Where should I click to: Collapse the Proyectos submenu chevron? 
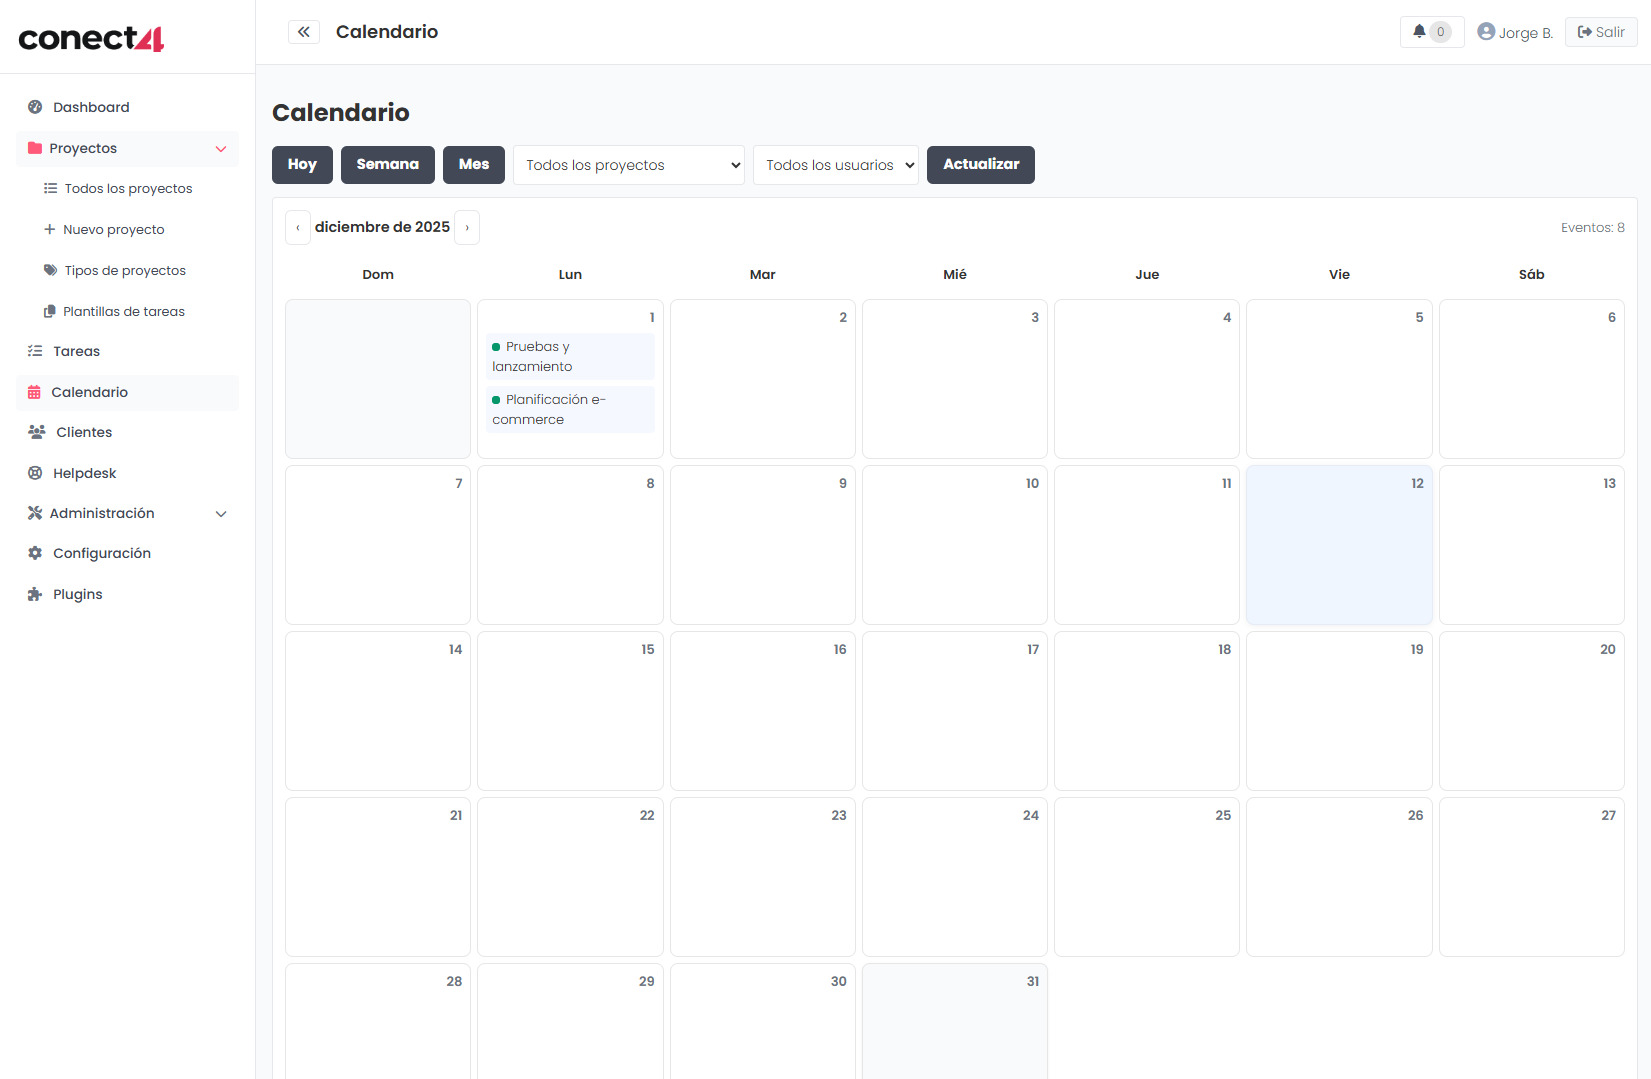221,149
